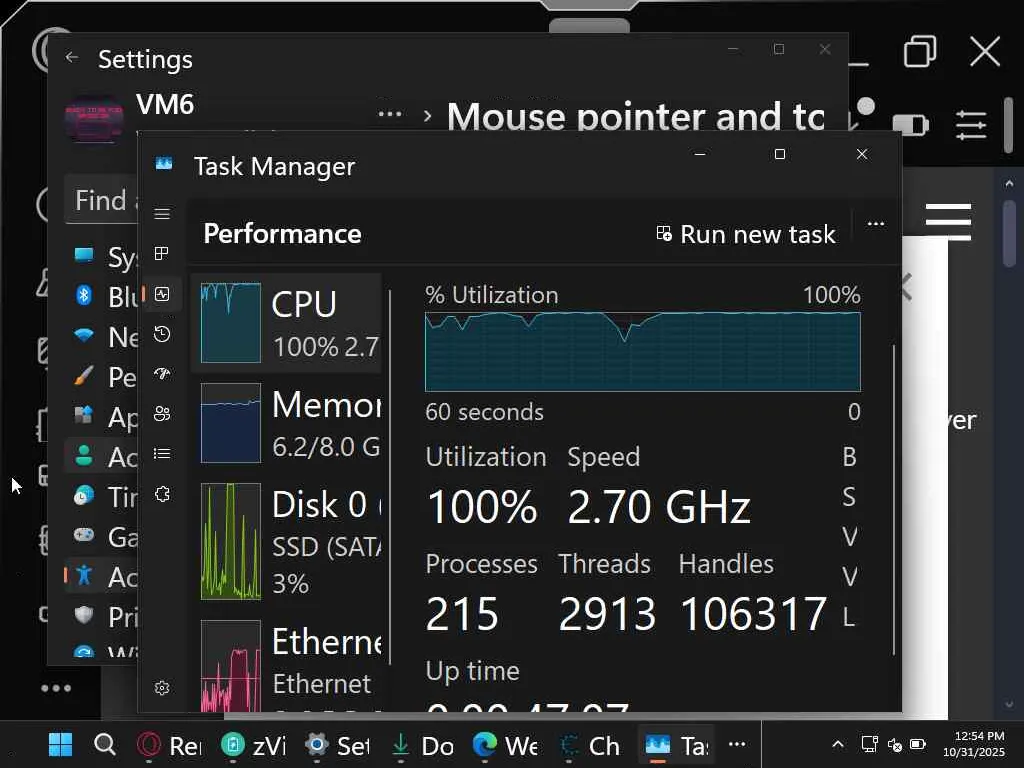This screenshot has height=768, width=1024.
Task: Select the Memory performance item
Action: coord(290,423)
